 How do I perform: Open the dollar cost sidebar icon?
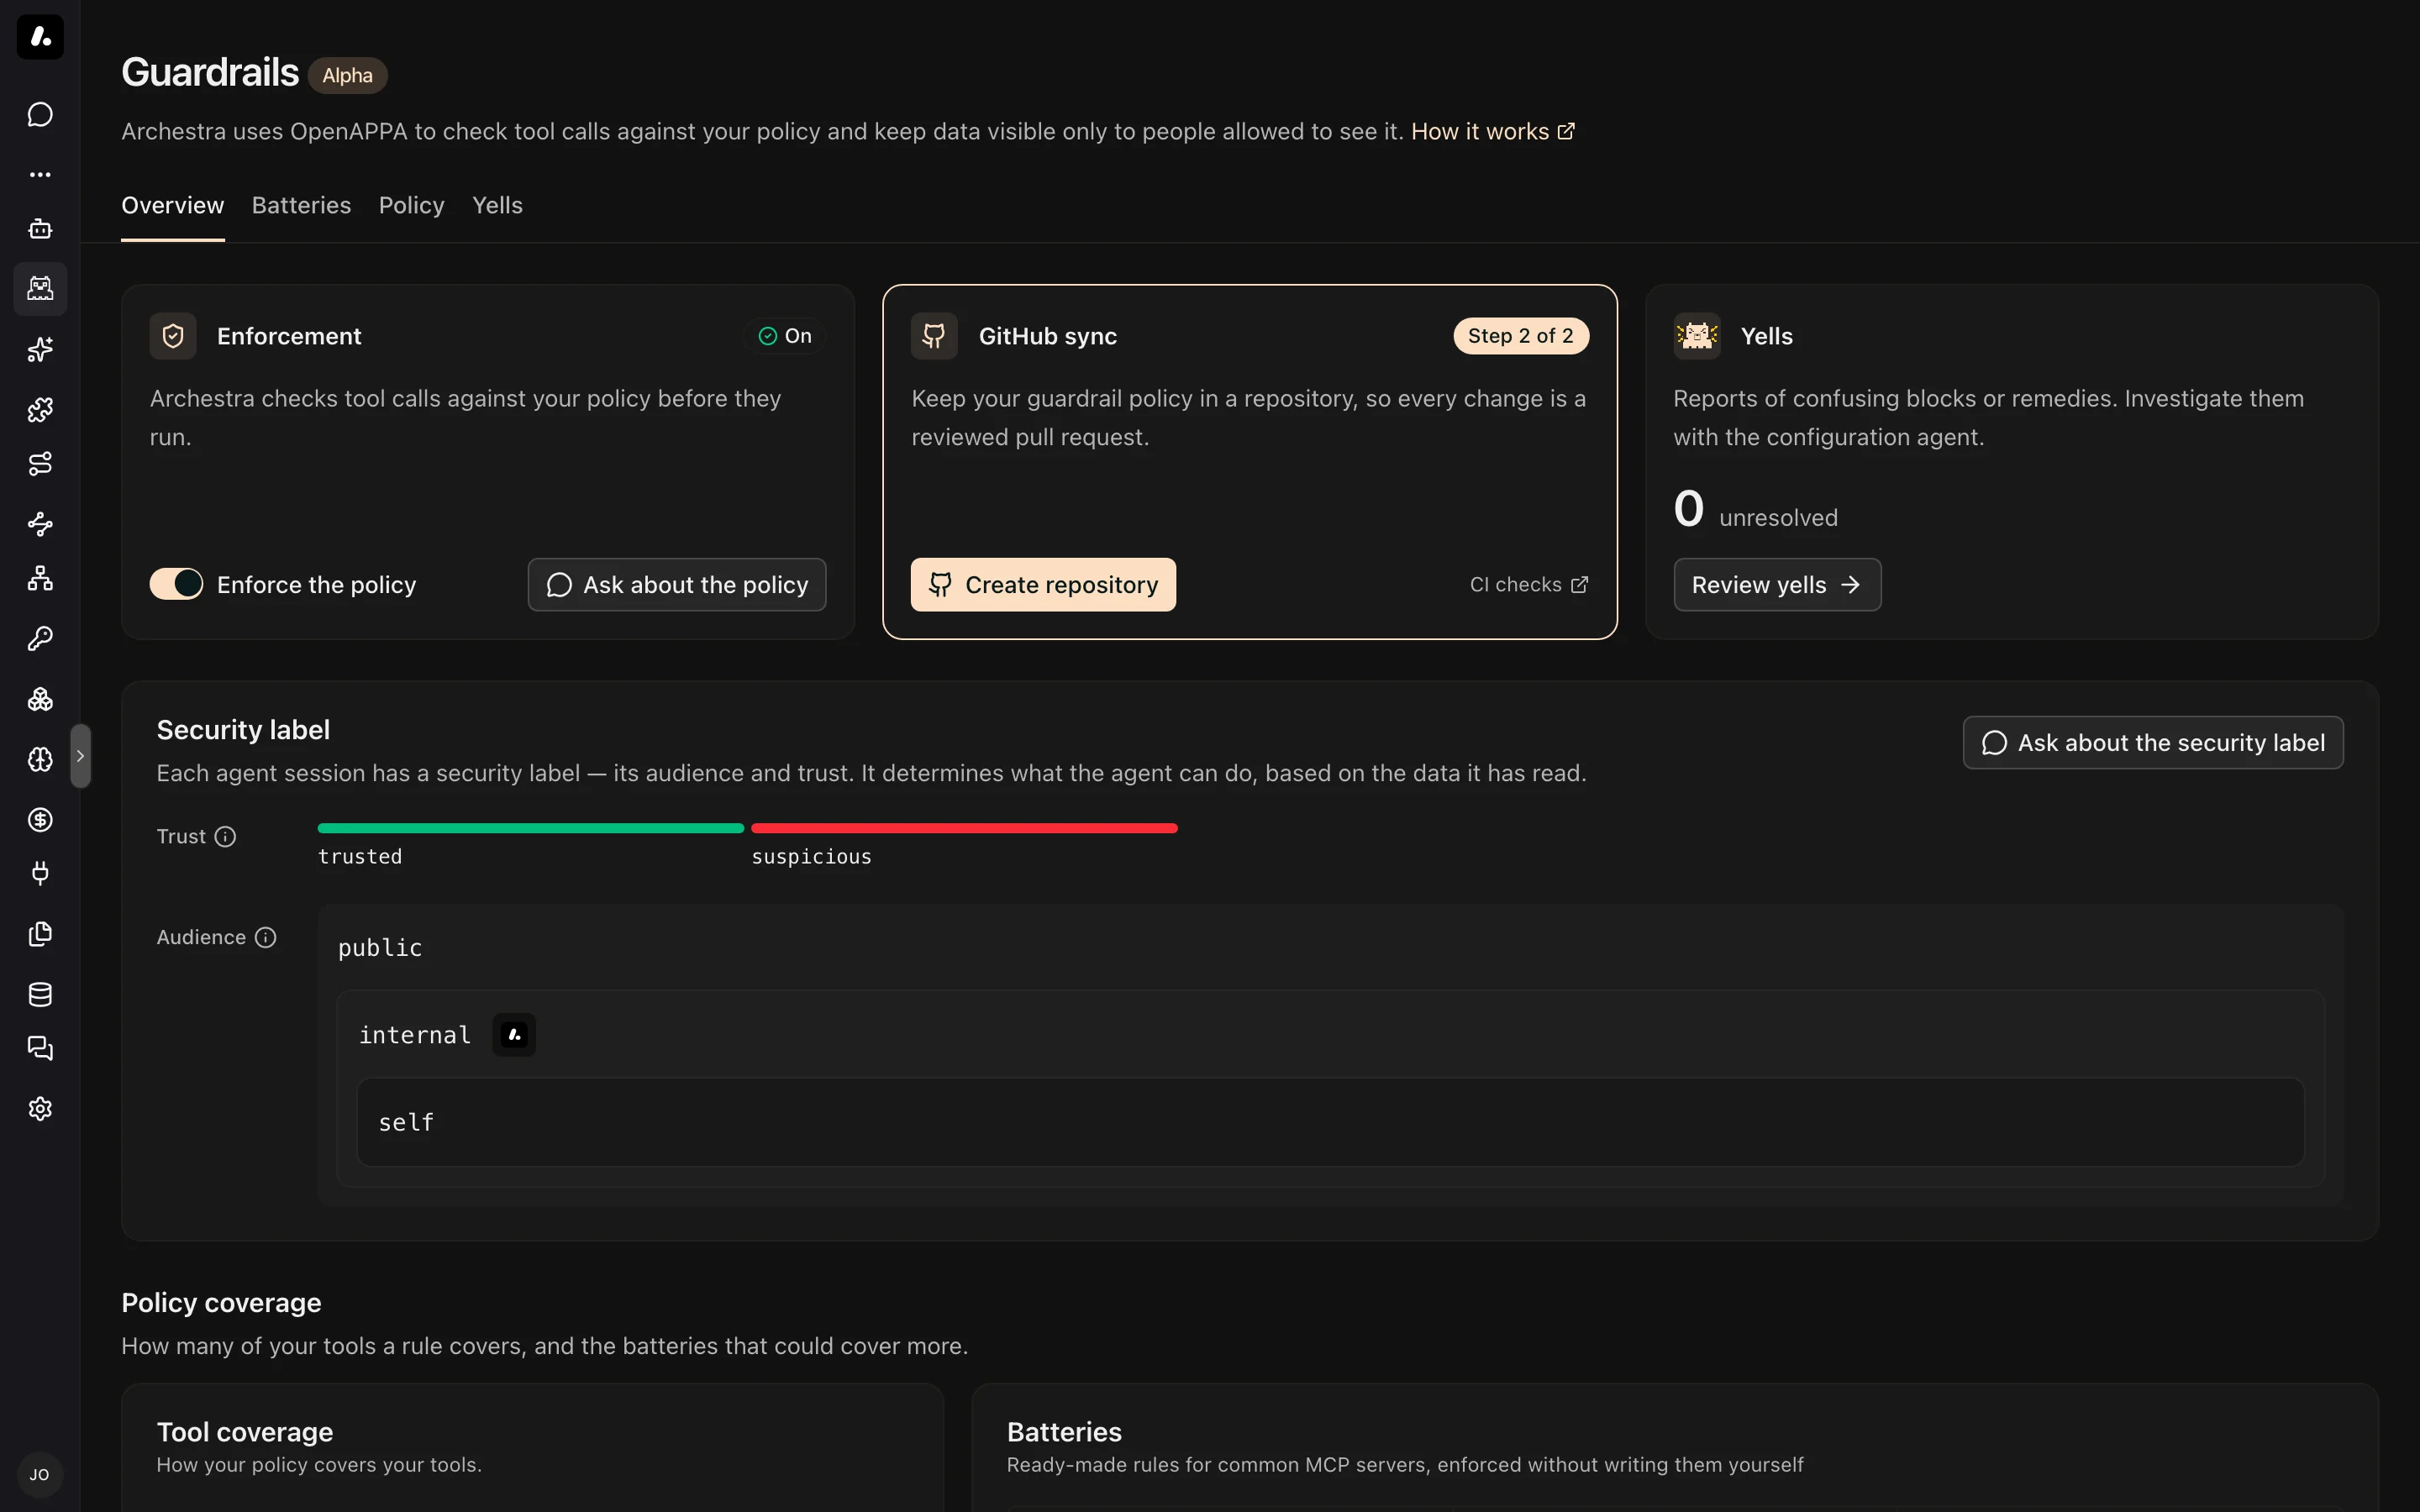pyautogui.click(x=40, y=820)
